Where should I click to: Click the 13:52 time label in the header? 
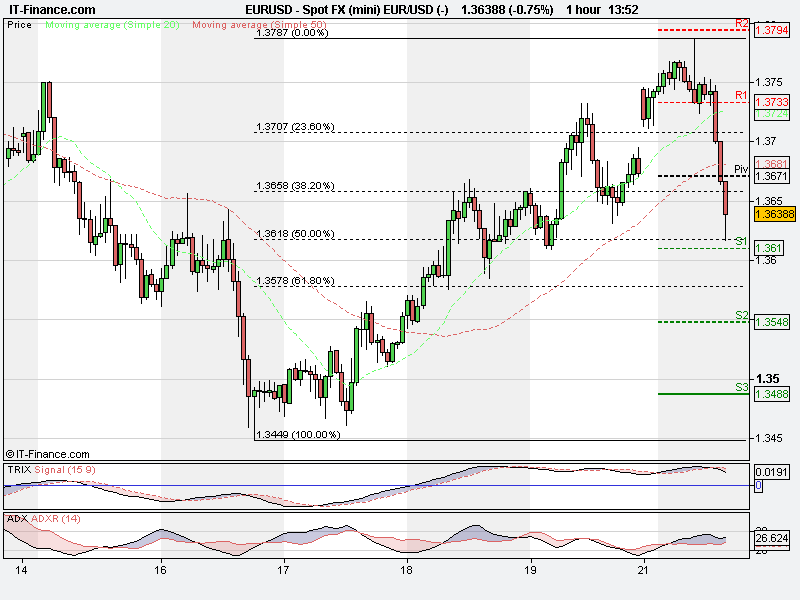tap(623, 10)
